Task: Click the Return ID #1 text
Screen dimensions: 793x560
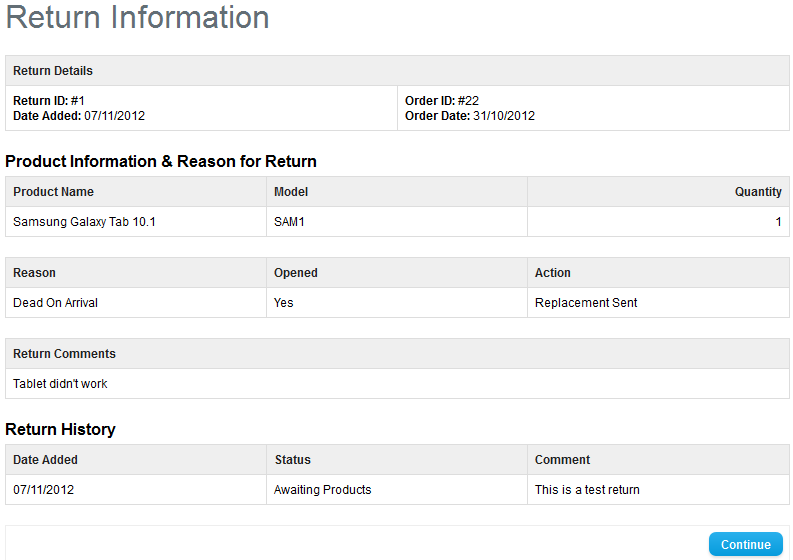Action: click(49, 101)
